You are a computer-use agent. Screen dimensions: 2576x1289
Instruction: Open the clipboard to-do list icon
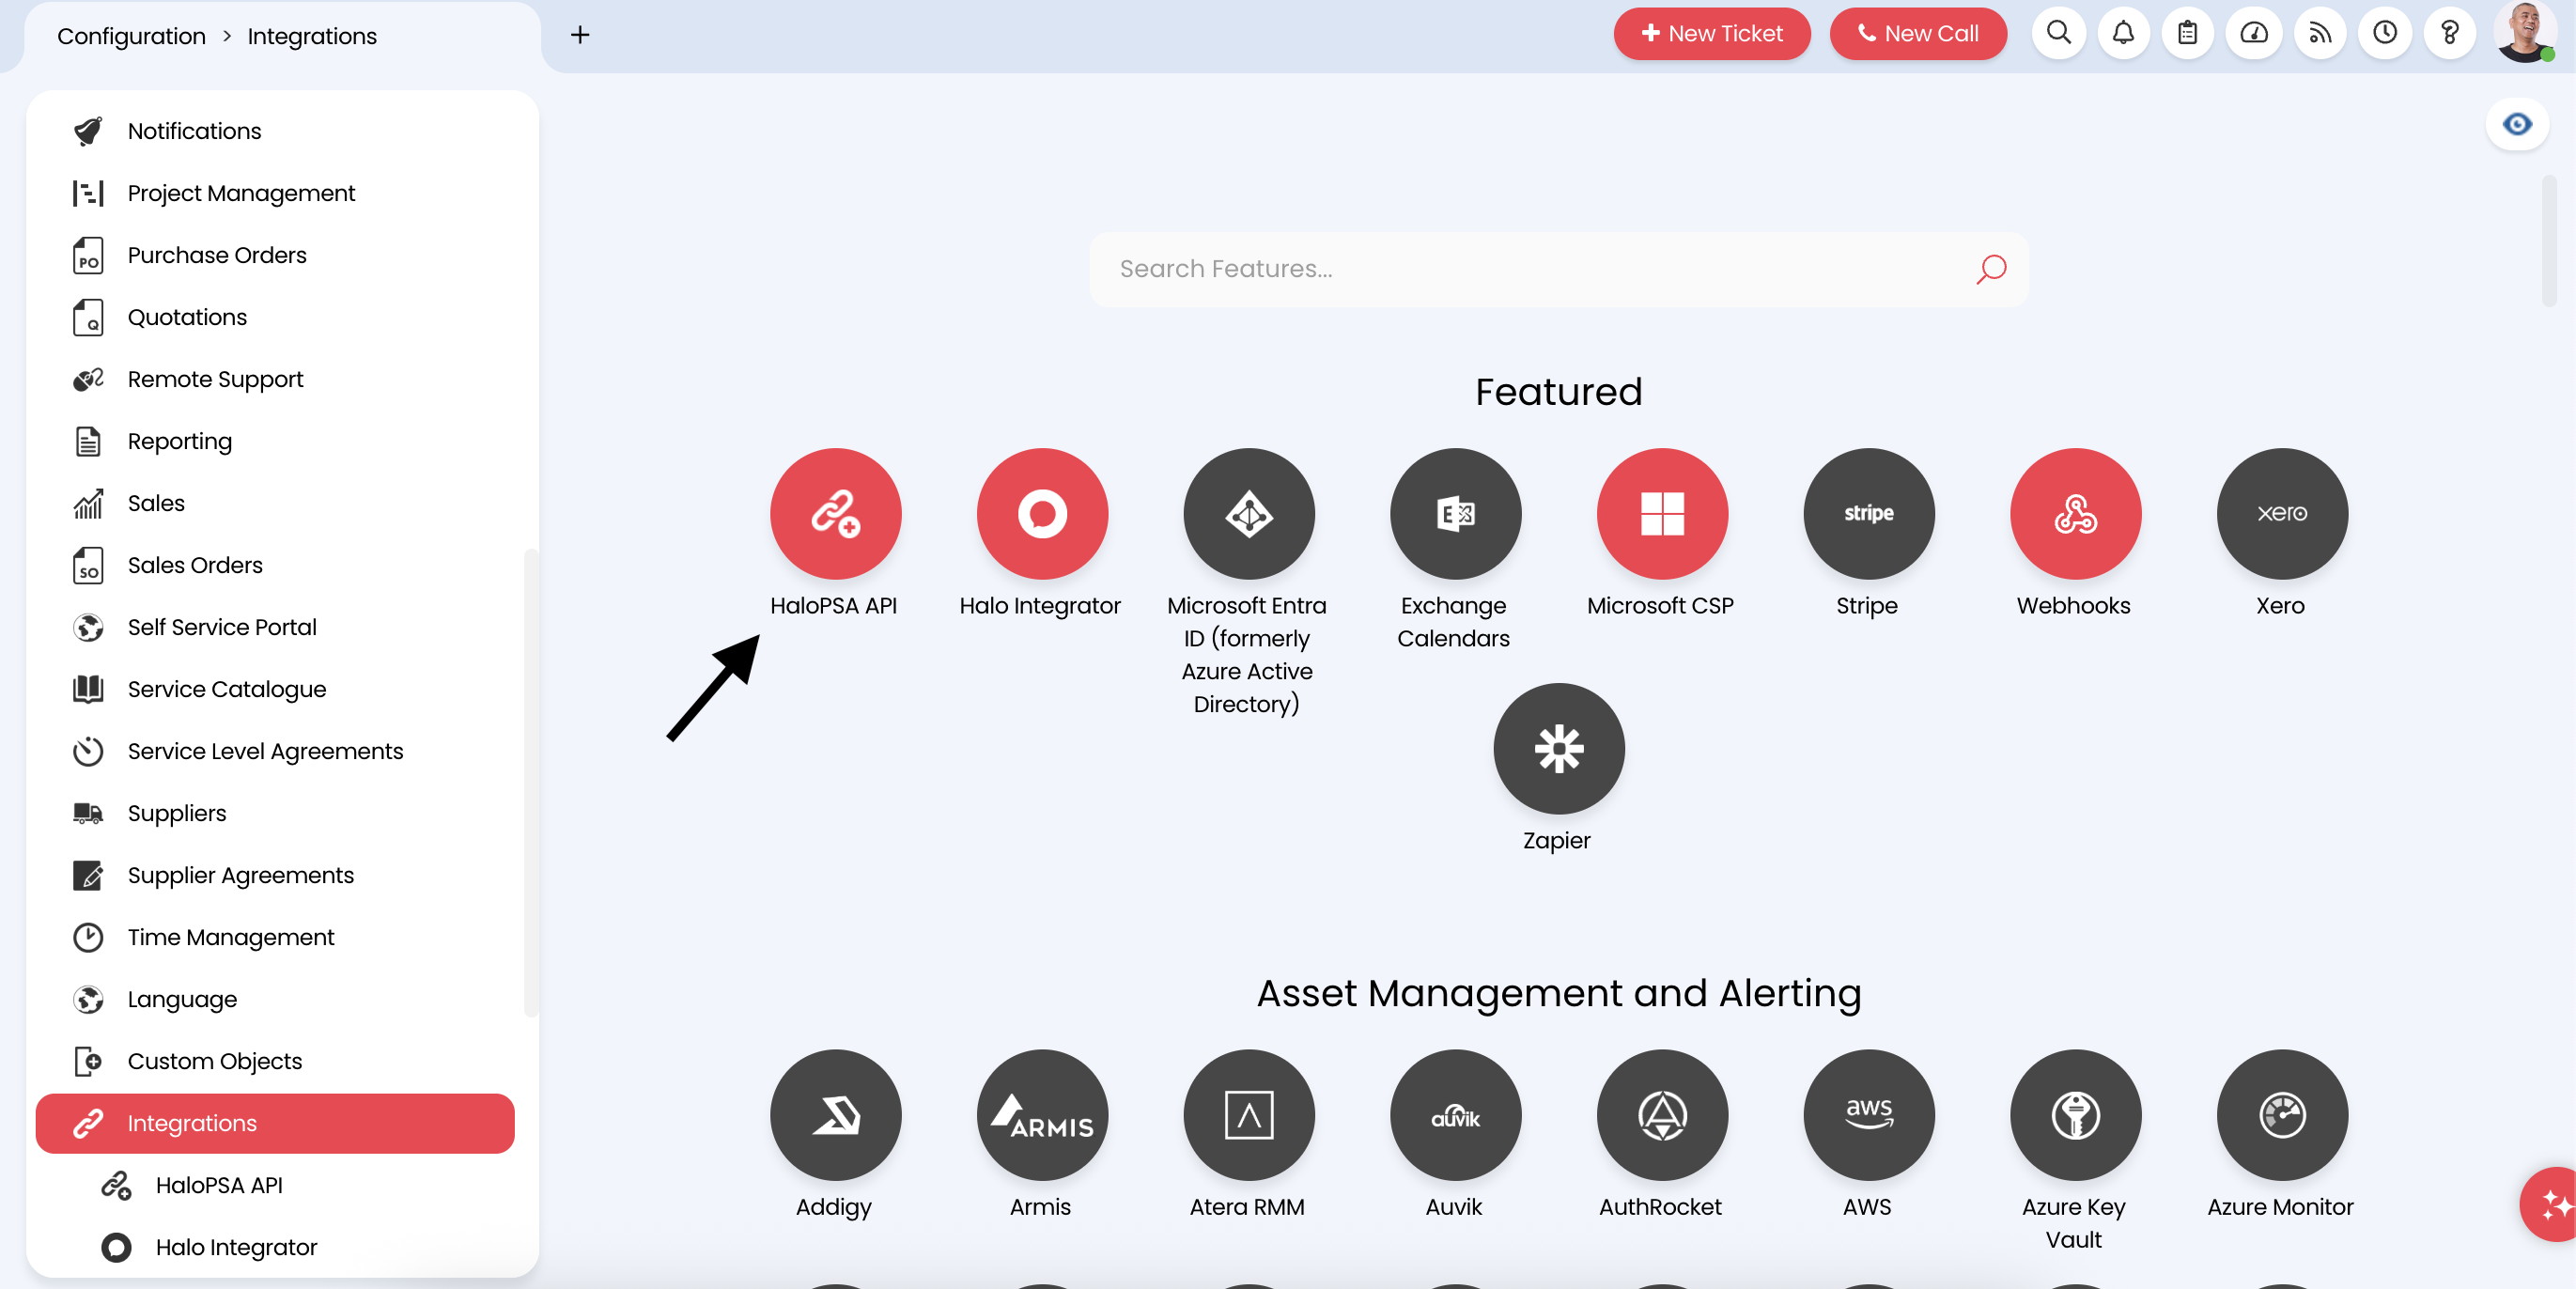pyautogui.click(x=2188, y=33)
